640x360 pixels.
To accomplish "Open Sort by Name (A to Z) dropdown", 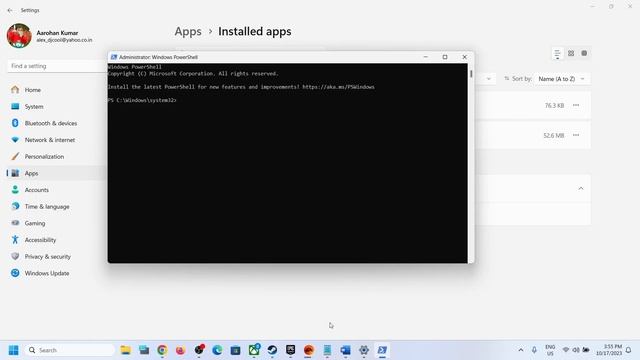I will (x=562, y=79).
